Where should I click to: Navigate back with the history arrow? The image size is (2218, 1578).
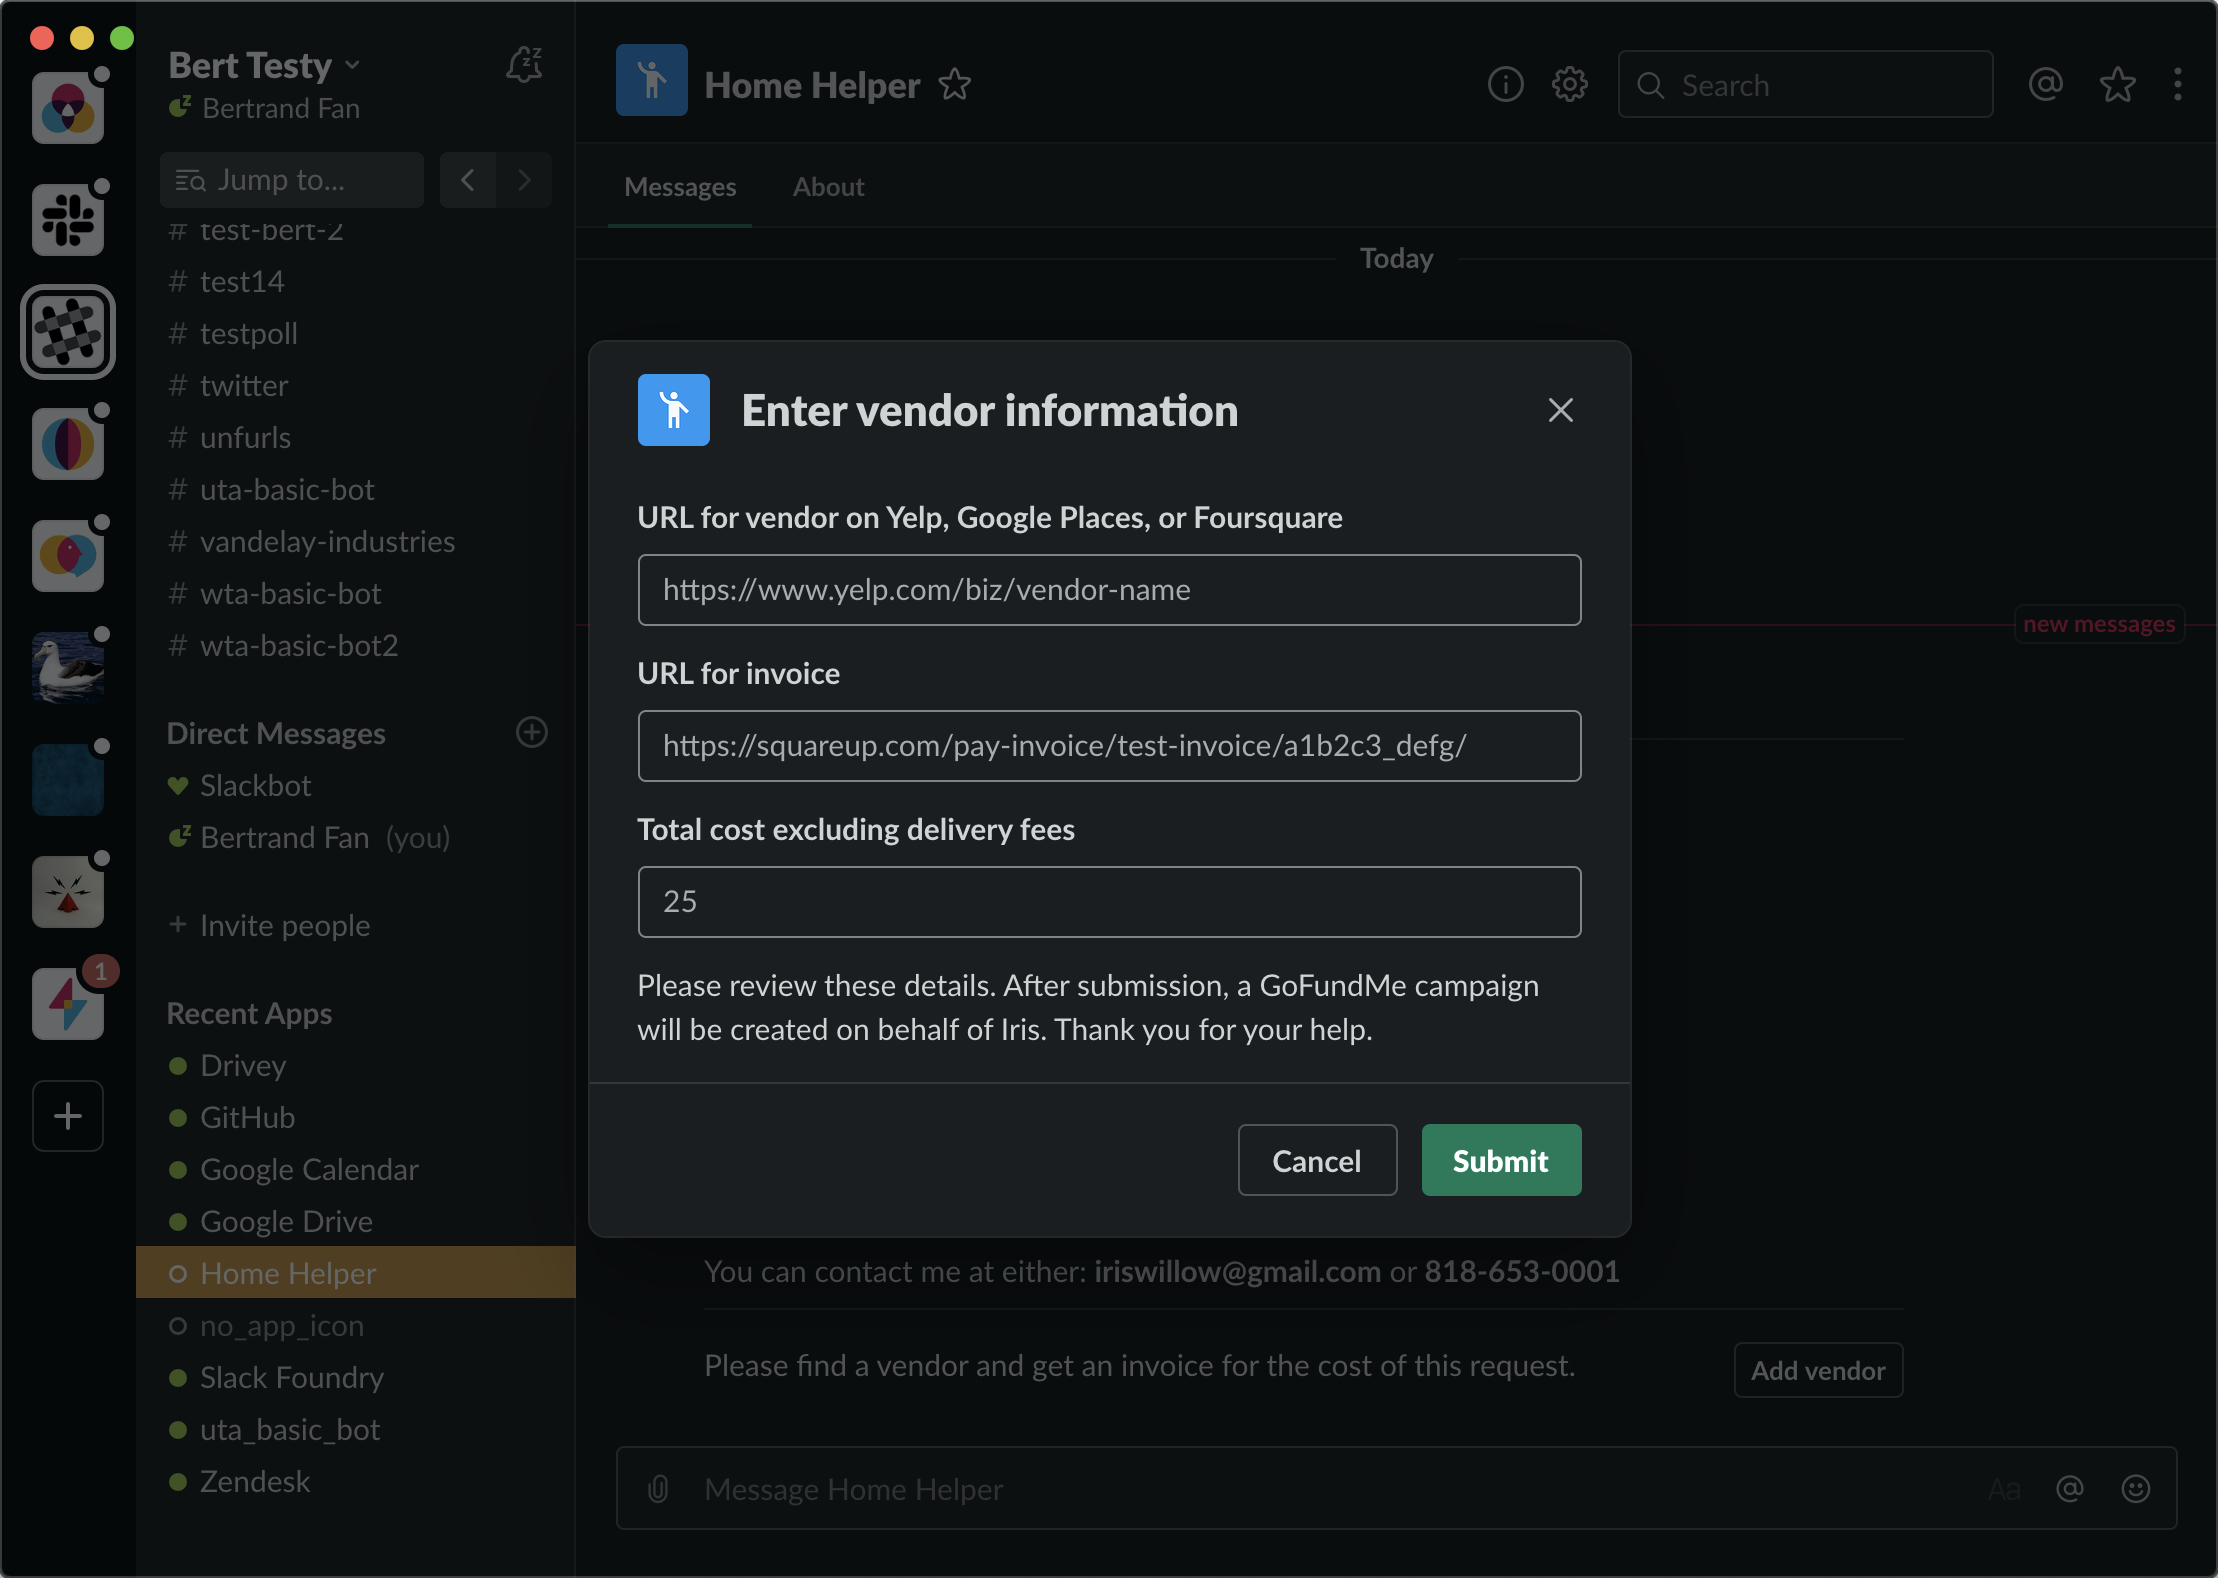pyautogui.click(x=467, y=180)
